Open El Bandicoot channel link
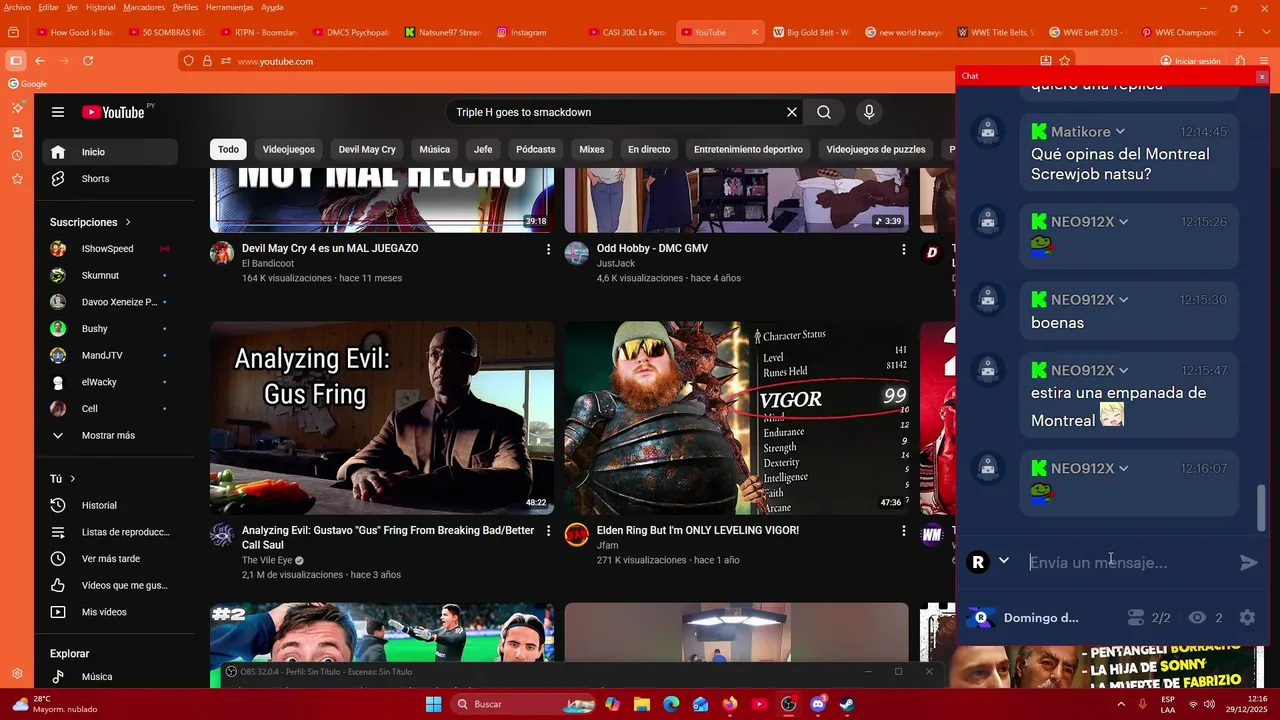Screen dimensions: 1280x720 coord(268,264)
